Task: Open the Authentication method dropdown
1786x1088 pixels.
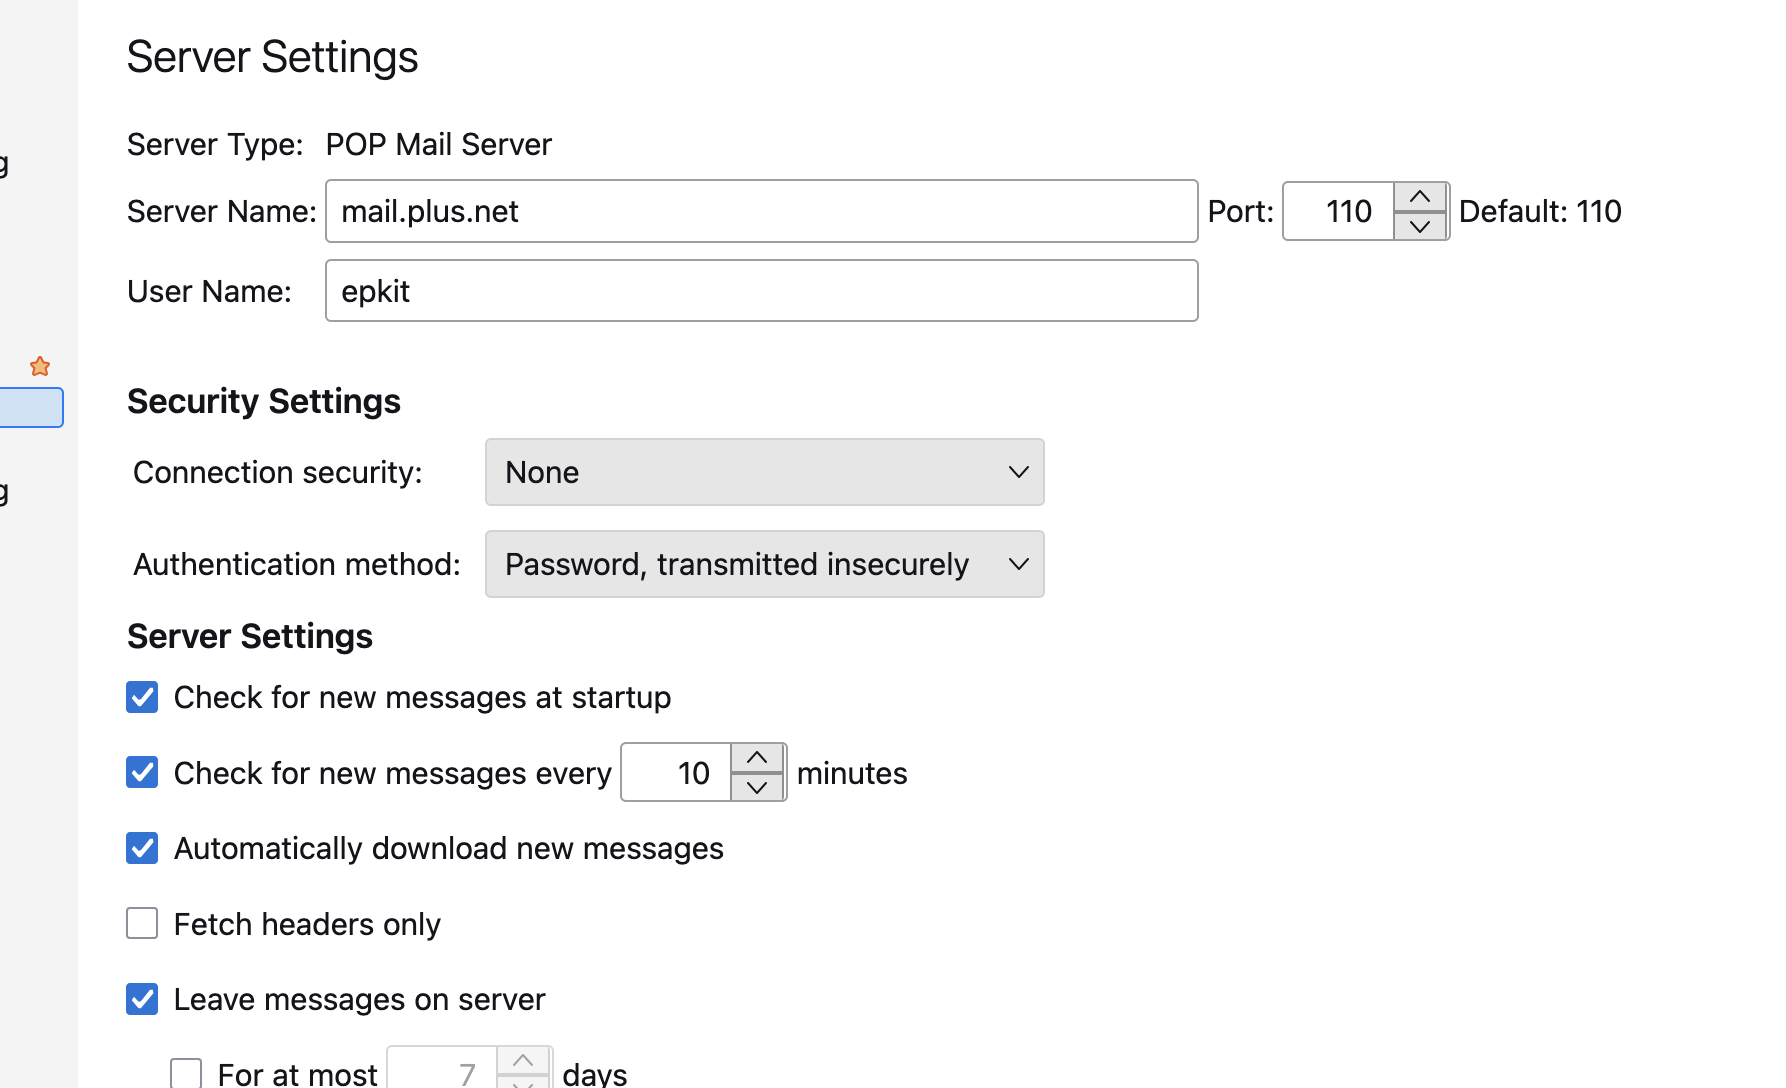Action: (764, 564)
